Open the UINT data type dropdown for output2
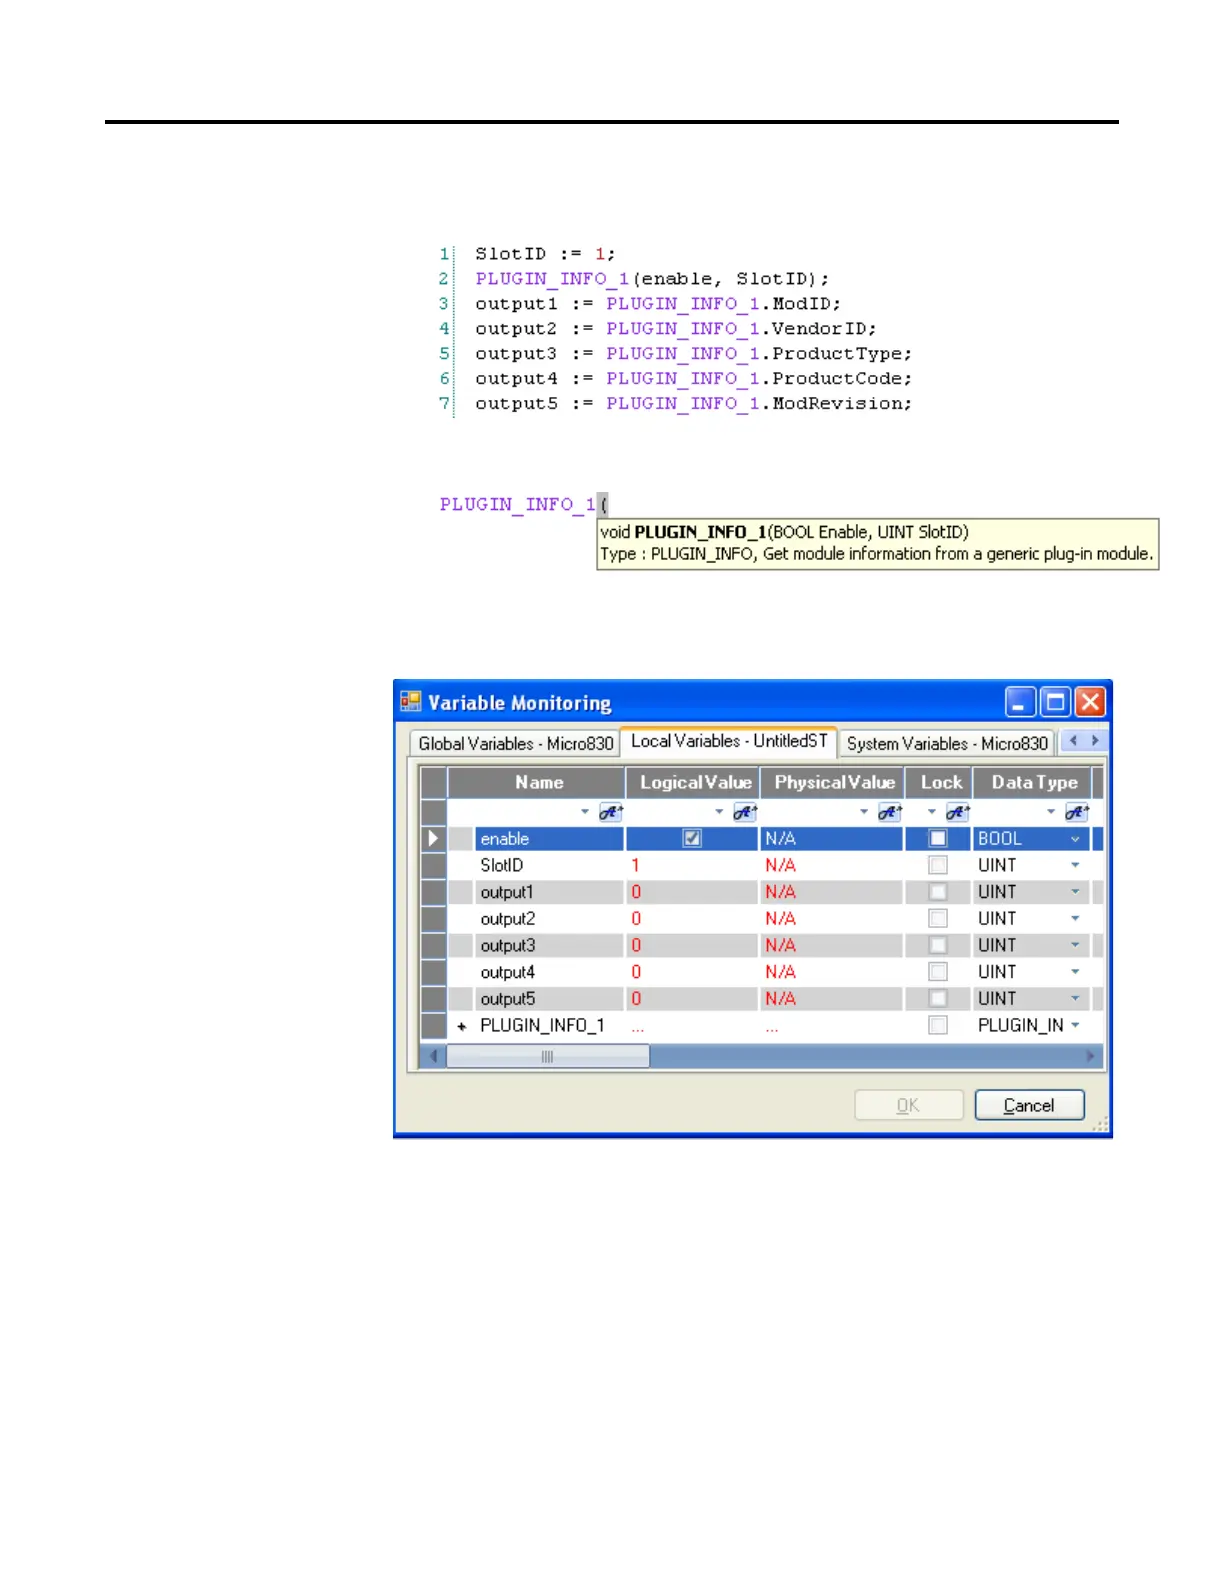Viewport: 1224px width, 1584px height. 1075,918
